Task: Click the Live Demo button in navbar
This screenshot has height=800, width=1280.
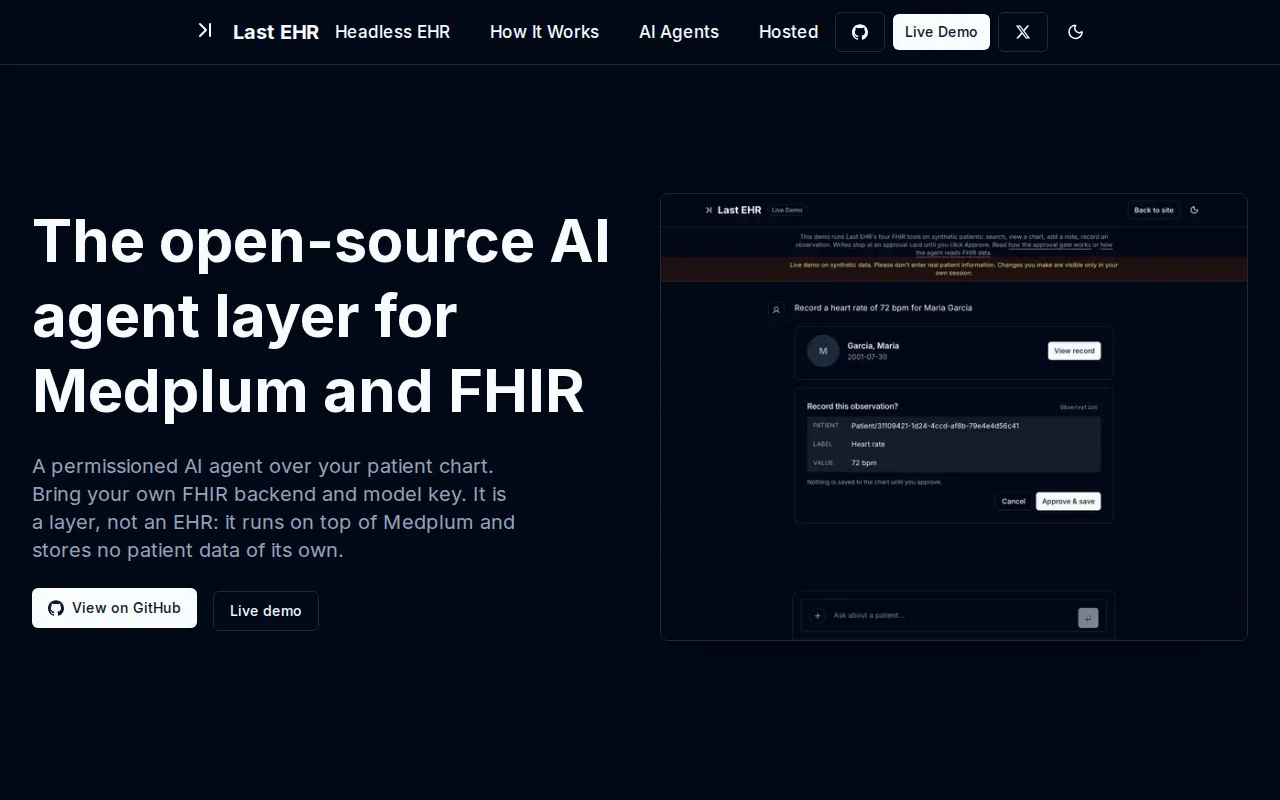Action: click(941, 32)
